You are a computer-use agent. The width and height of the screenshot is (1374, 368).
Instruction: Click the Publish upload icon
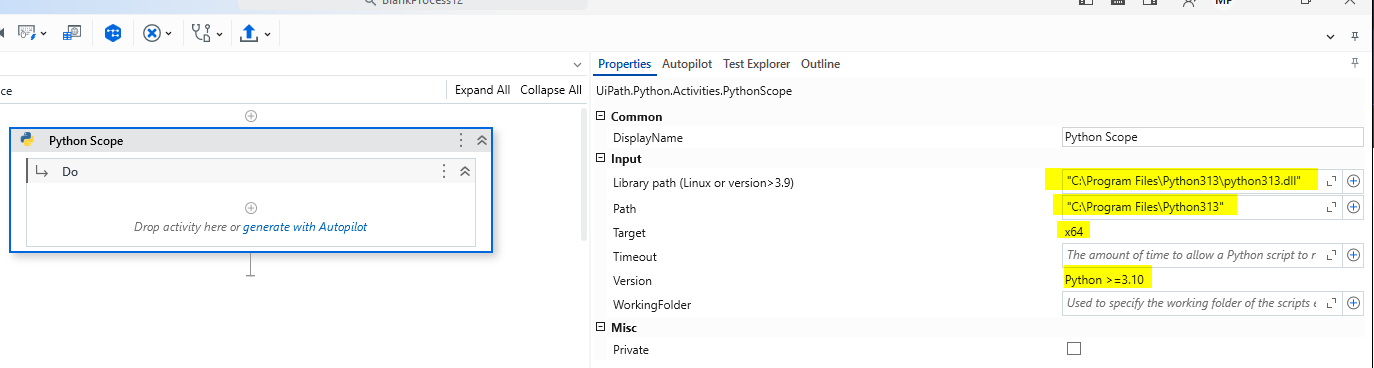pyautogui.click(x=250, y=33)
